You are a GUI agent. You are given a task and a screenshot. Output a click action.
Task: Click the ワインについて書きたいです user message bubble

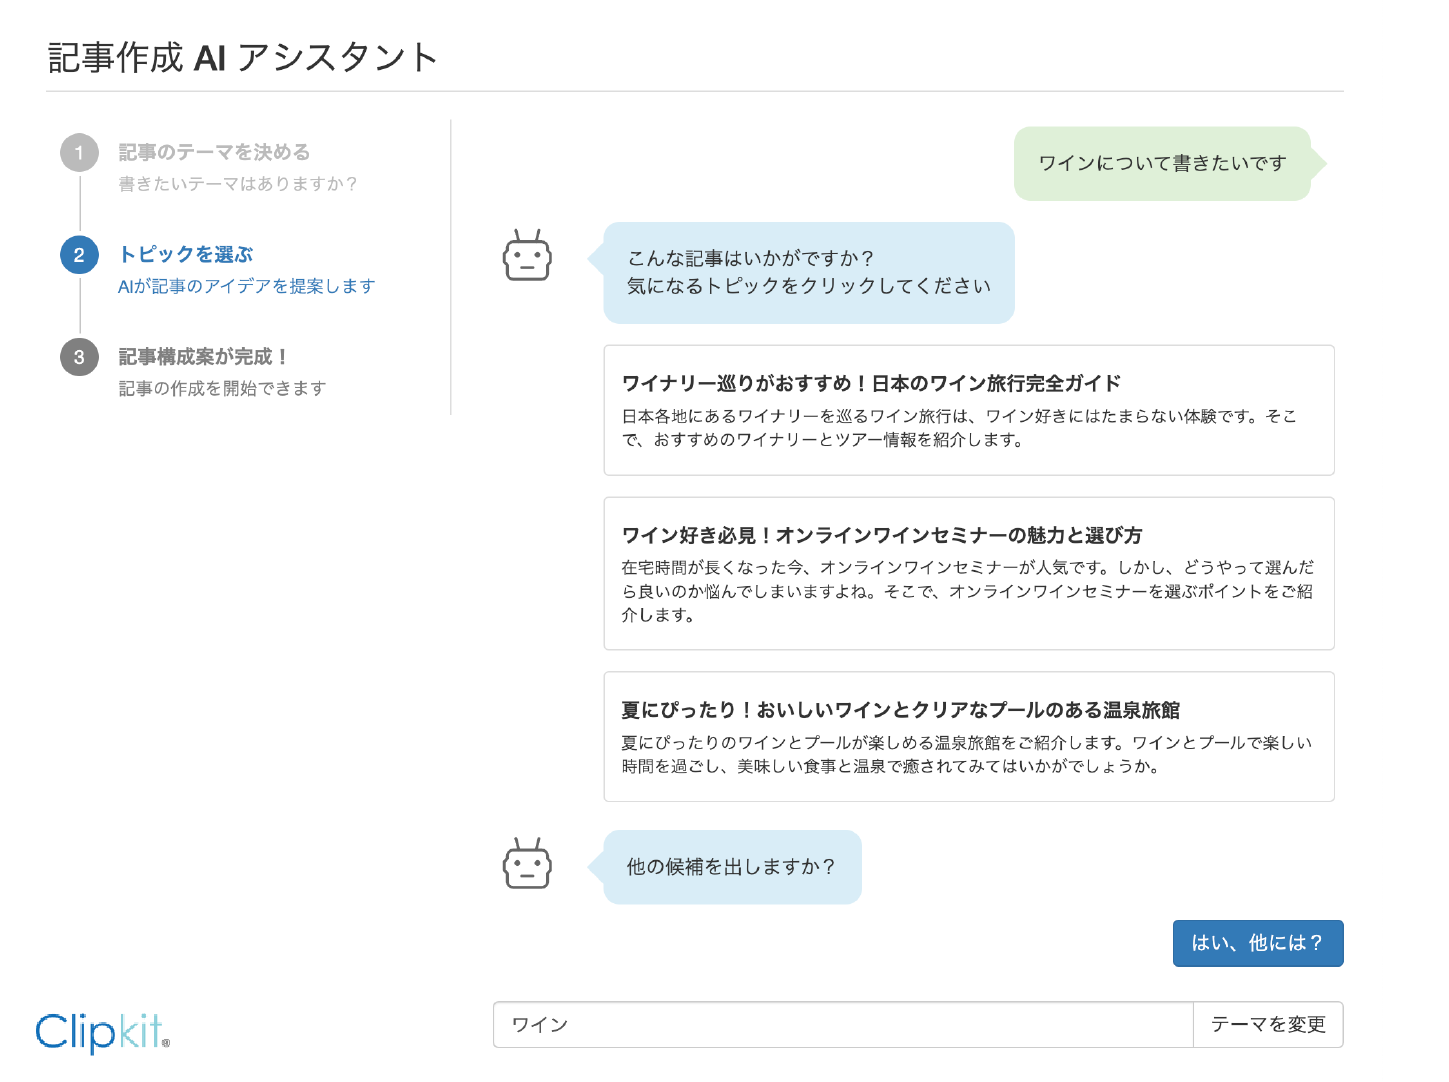point(1162,164)
